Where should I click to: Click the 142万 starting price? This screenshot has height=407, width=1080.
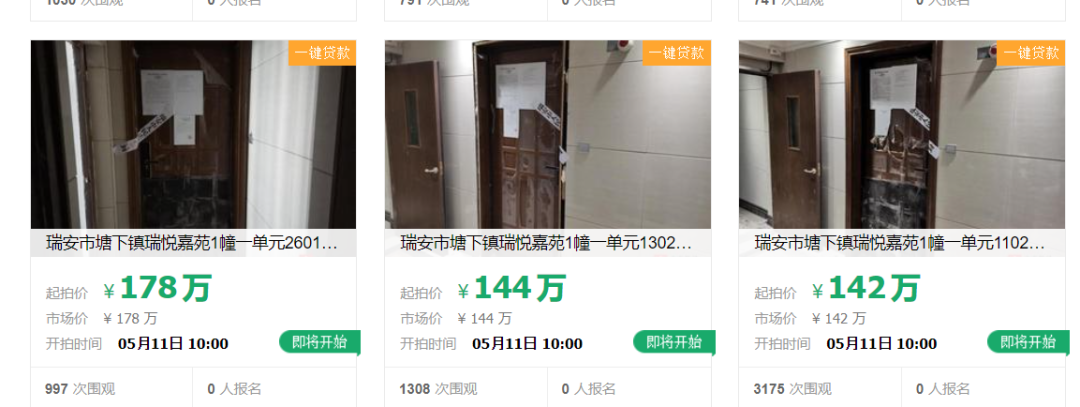tap(866, 289)
